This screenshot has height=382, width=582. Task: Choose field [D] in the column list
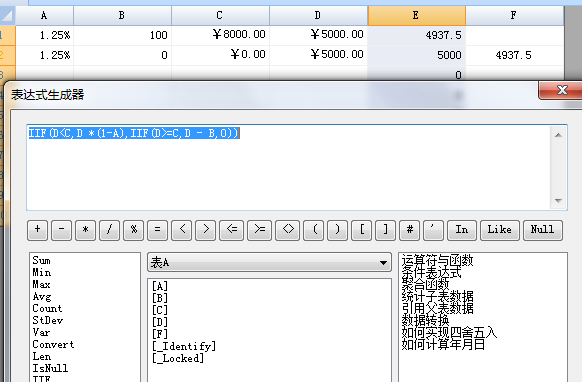[160, 322]
